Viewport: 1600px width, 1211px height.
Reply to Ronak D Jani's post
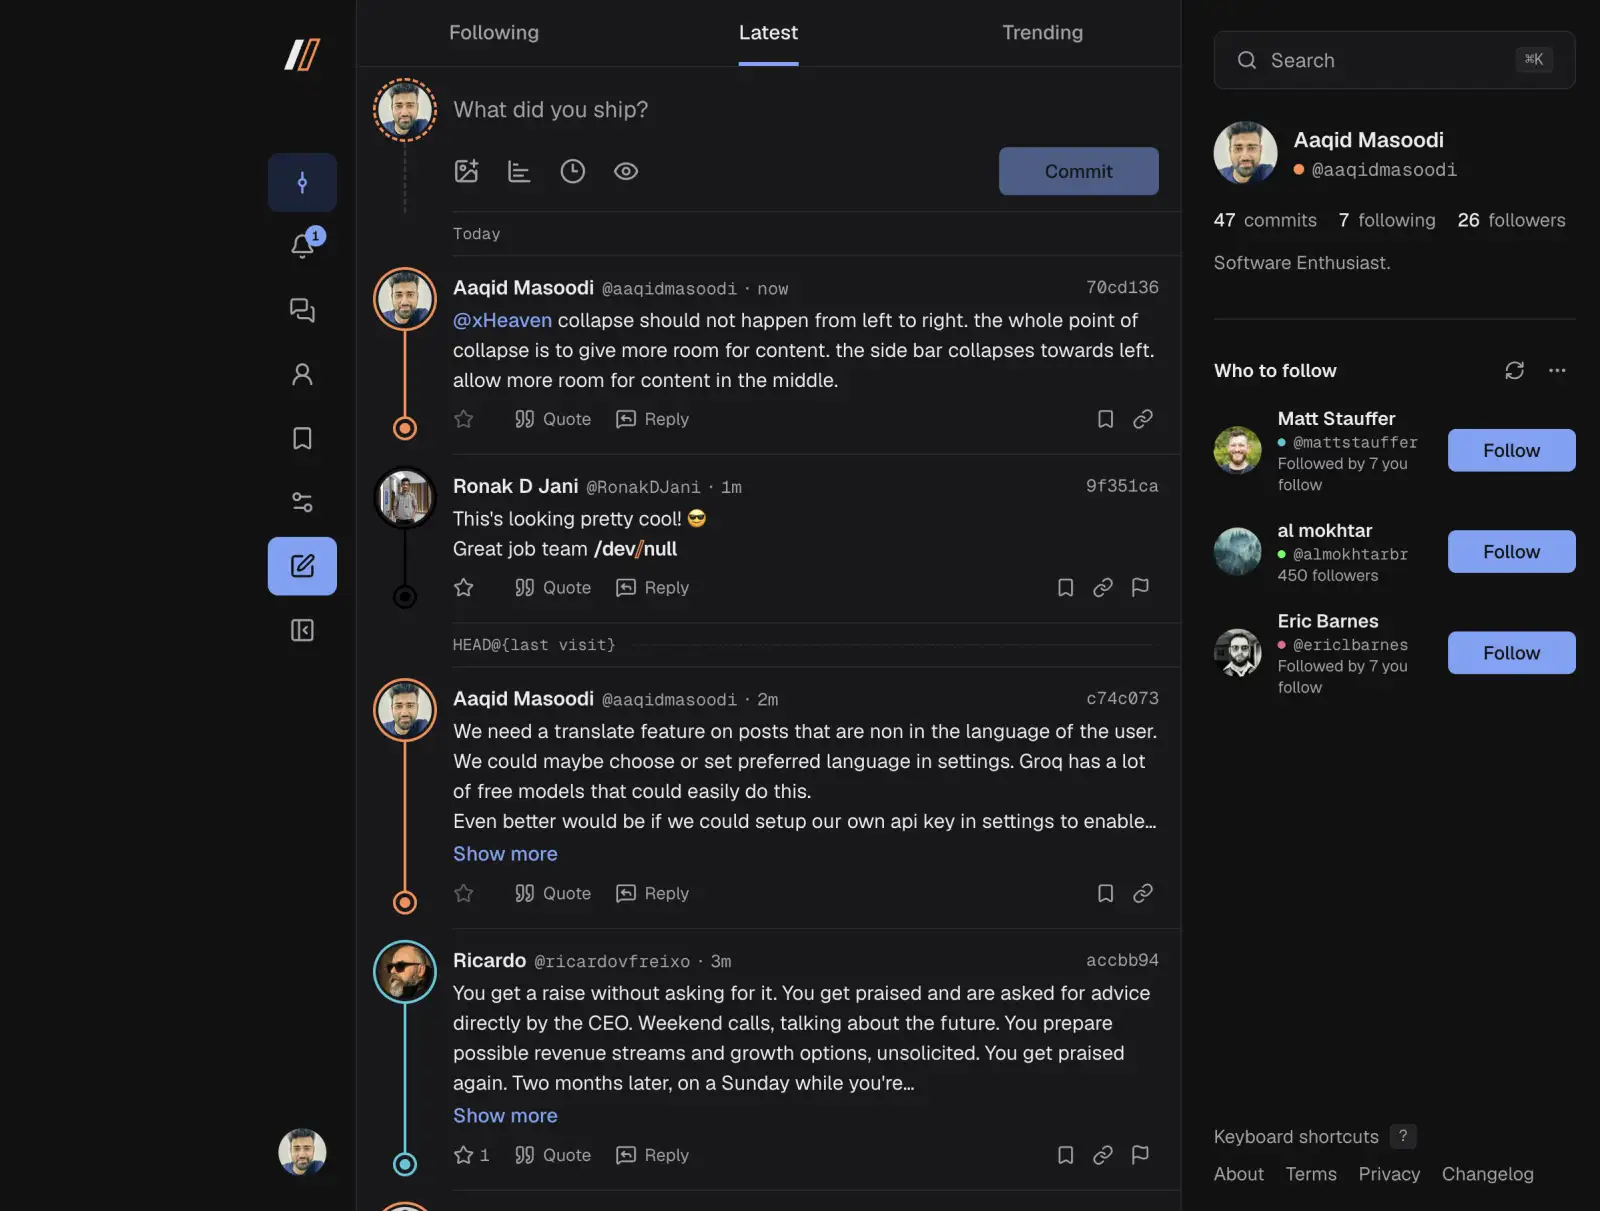click(x=652, y=587)
